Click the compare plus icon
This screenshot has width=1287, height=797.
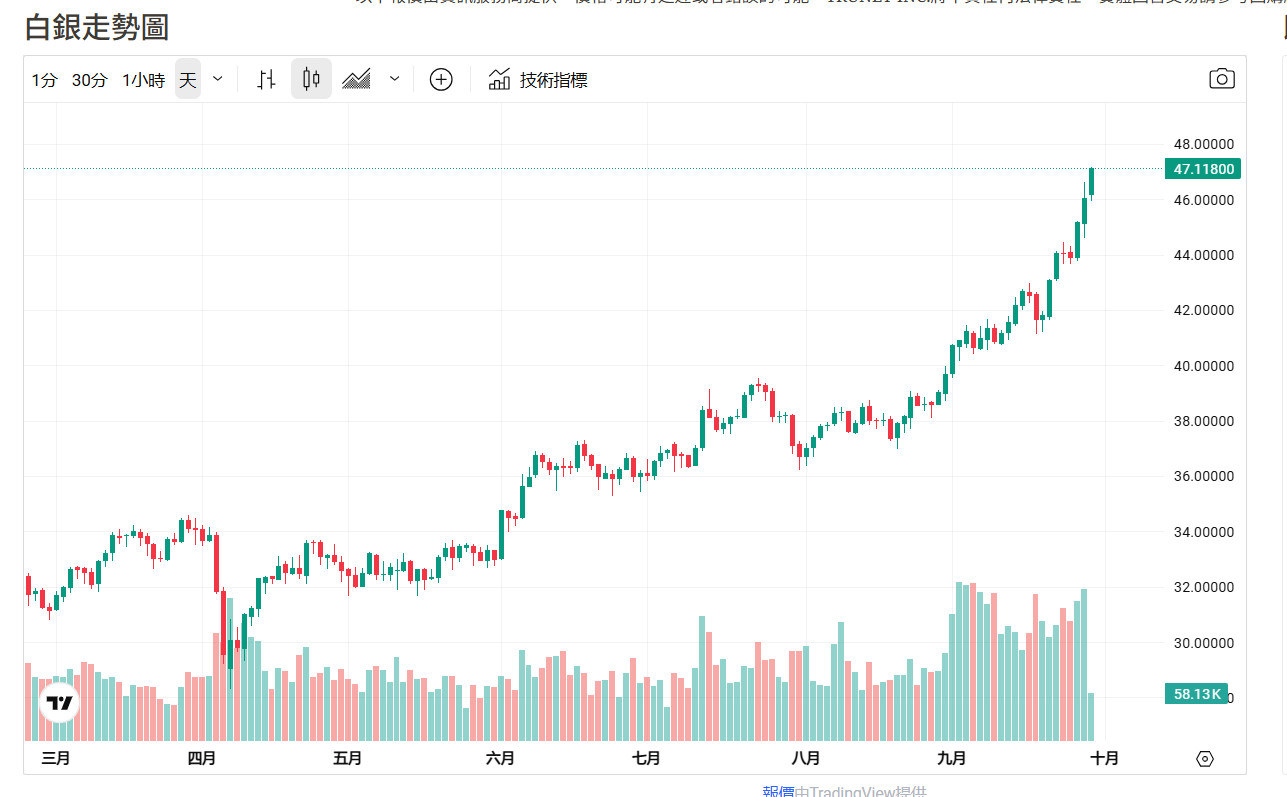(441, 78)
